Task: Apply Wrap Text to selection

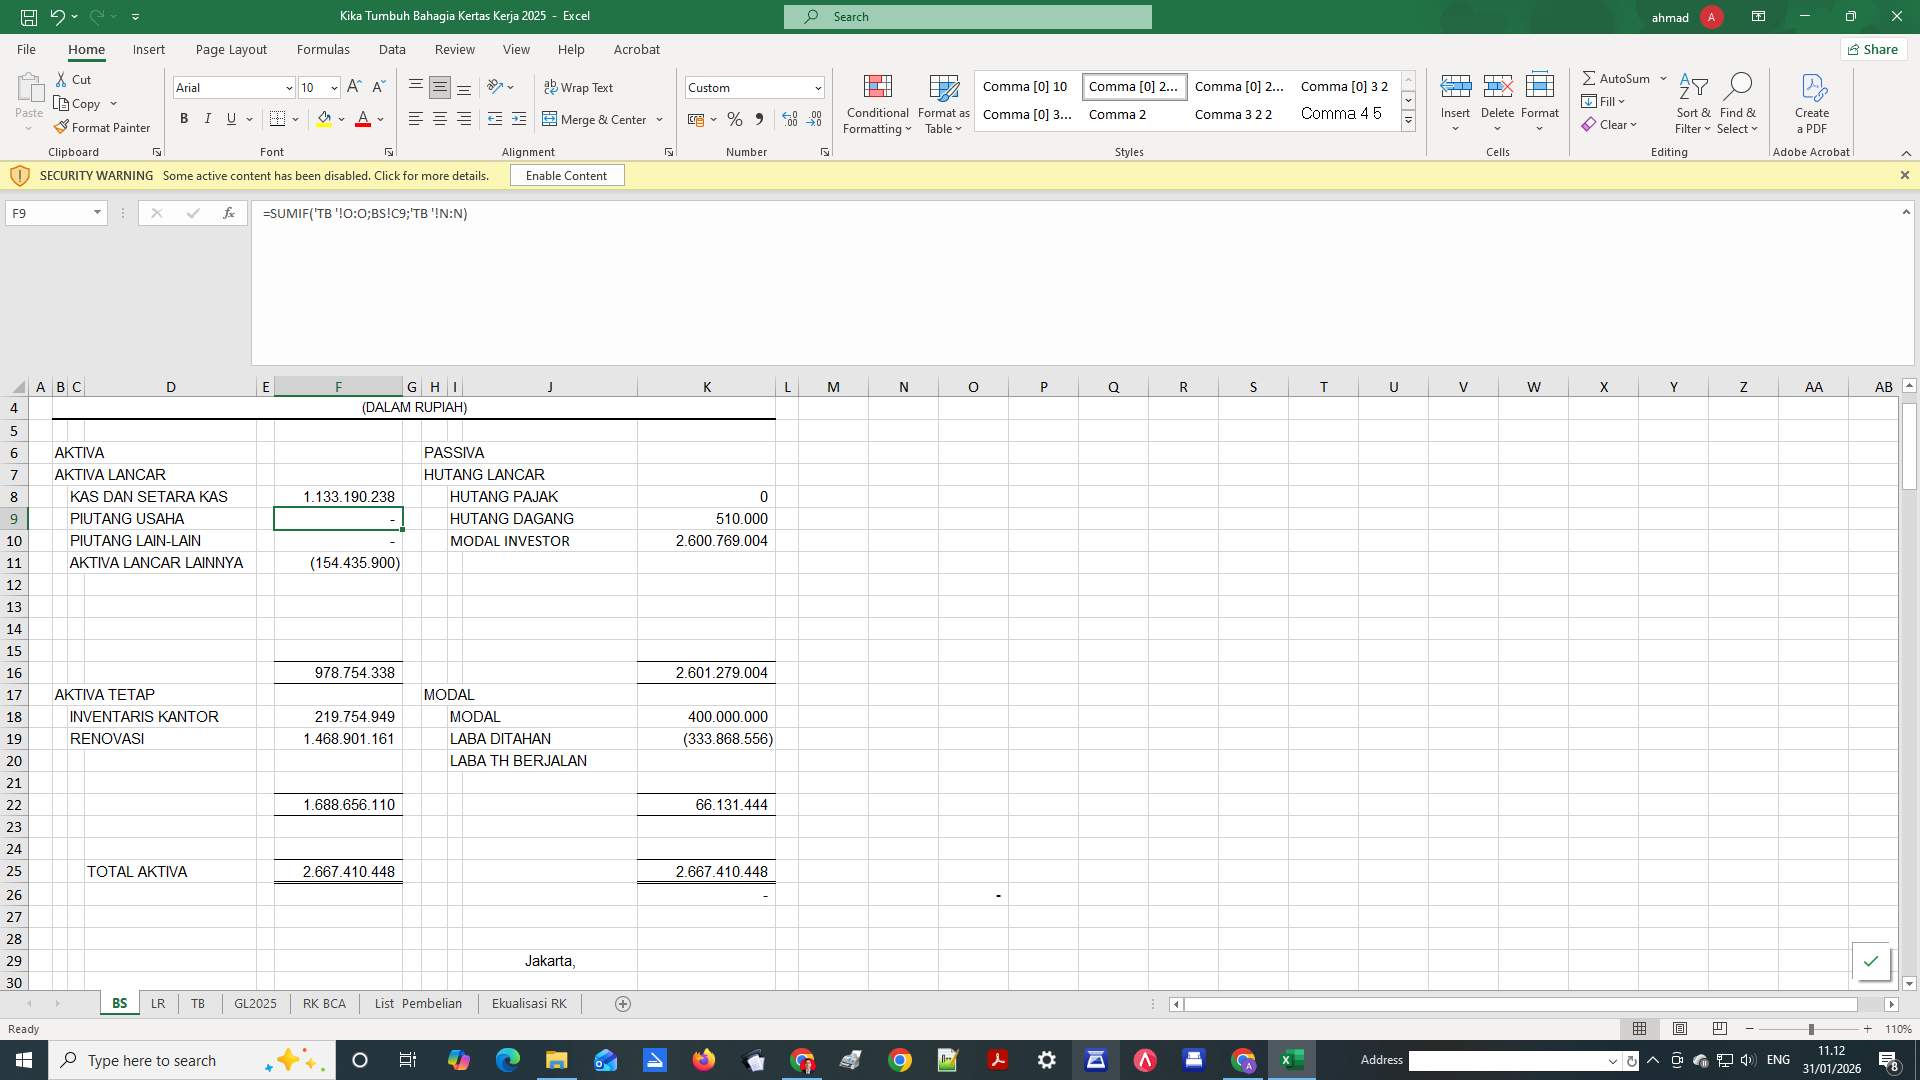Action: coord(580,87)
